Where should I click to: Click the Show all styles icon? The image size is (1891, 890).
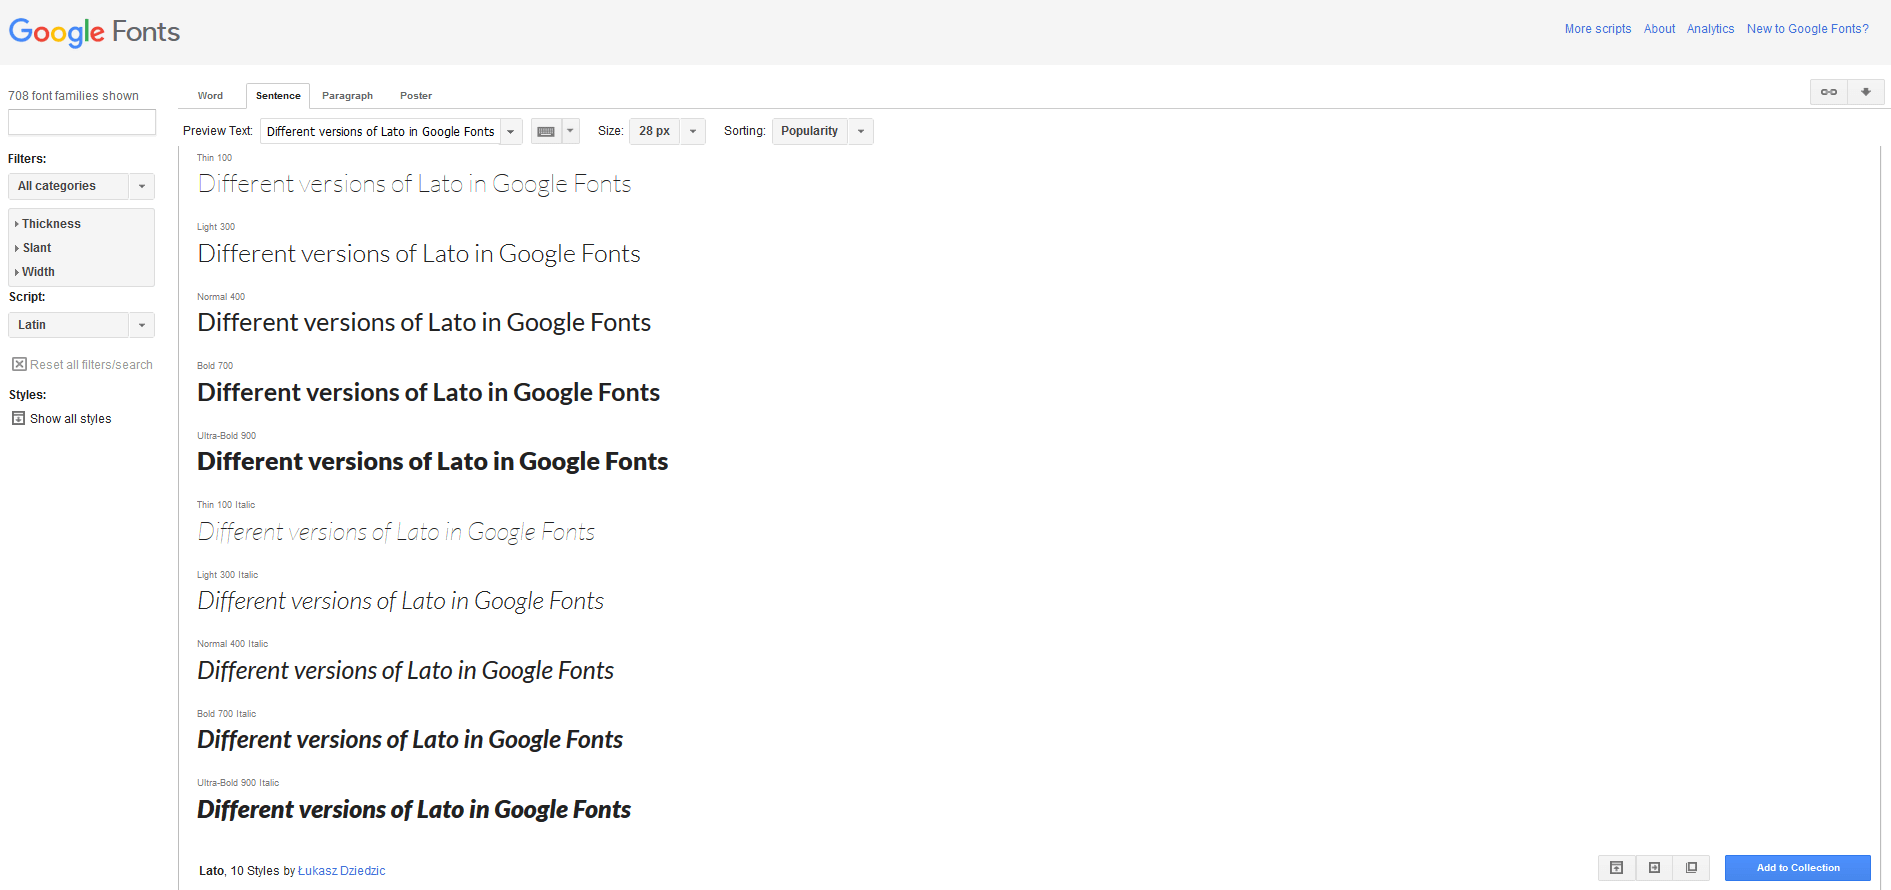pyautogui.click(x=18, y=418)
